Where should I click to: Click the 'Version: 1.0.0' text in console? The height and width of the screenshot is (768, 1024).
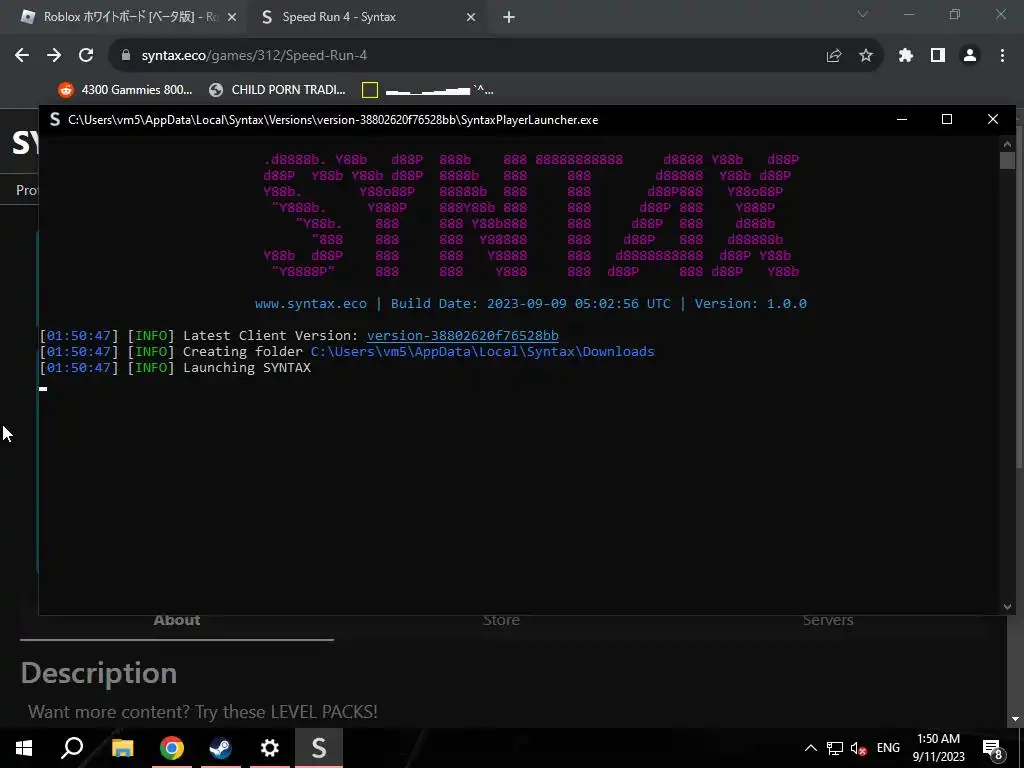750,304
